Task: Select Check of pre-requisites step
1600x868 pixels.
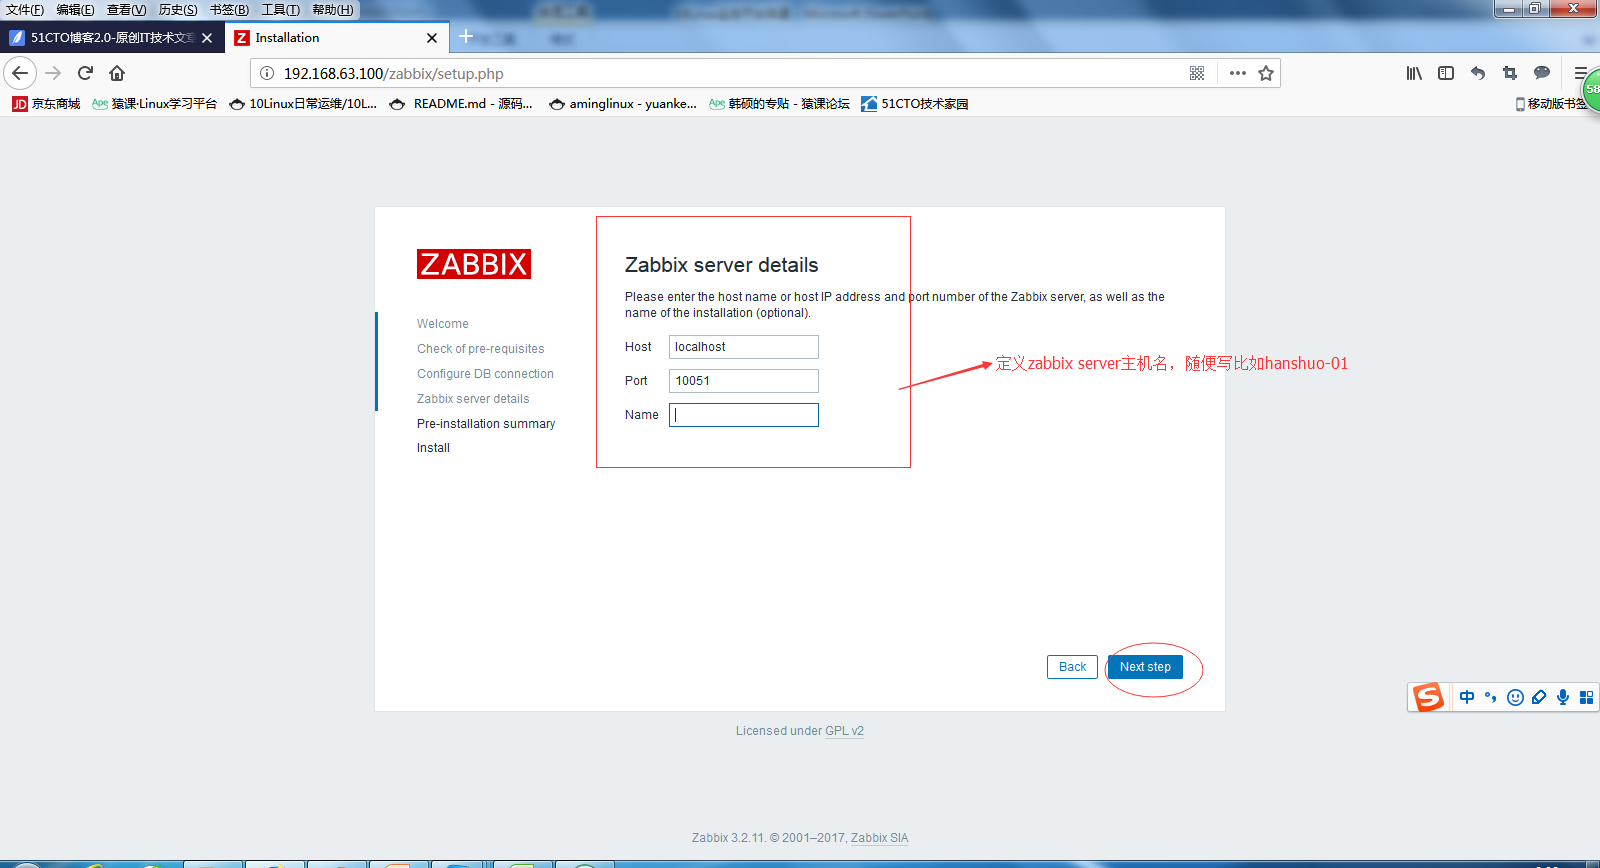Action: coord(481,349)
